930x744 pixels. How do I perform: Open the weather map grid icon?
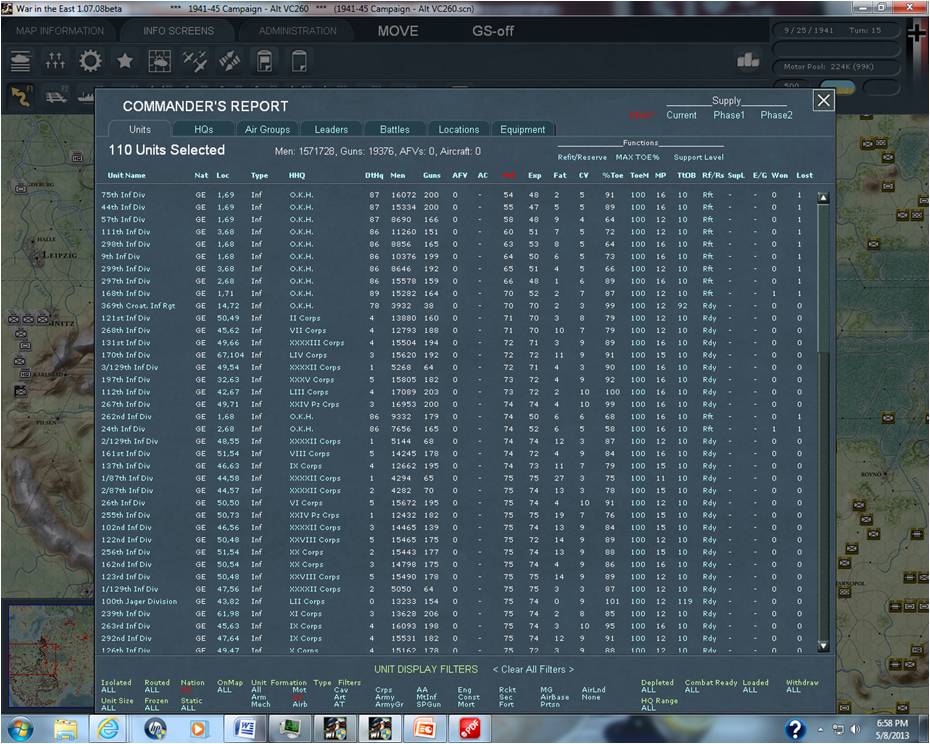click(160, 61)
